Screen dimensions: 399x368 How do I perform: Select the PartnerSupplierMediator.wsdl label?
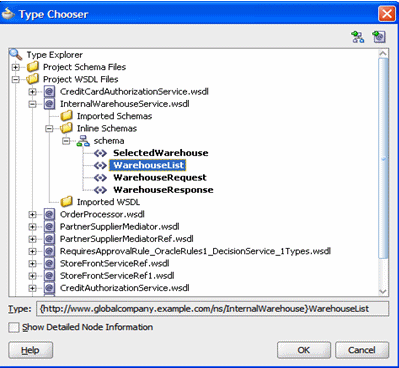120,227
